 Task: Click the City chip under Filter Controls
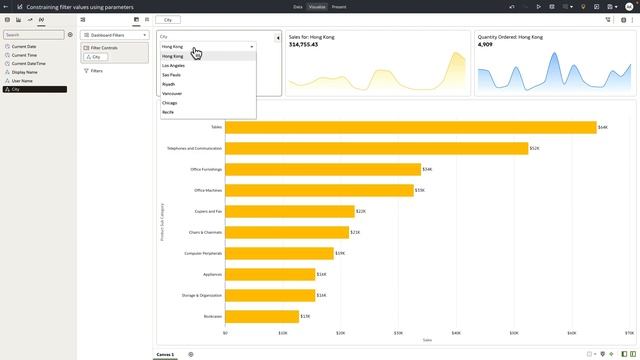[x=96, y=57]
